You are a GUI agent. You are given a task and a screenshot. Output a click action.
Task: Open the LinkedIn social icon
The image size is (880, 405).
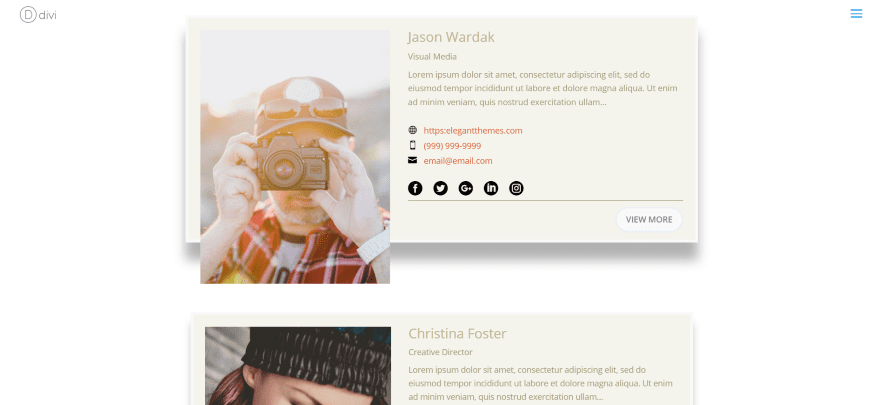pos(491,188)
